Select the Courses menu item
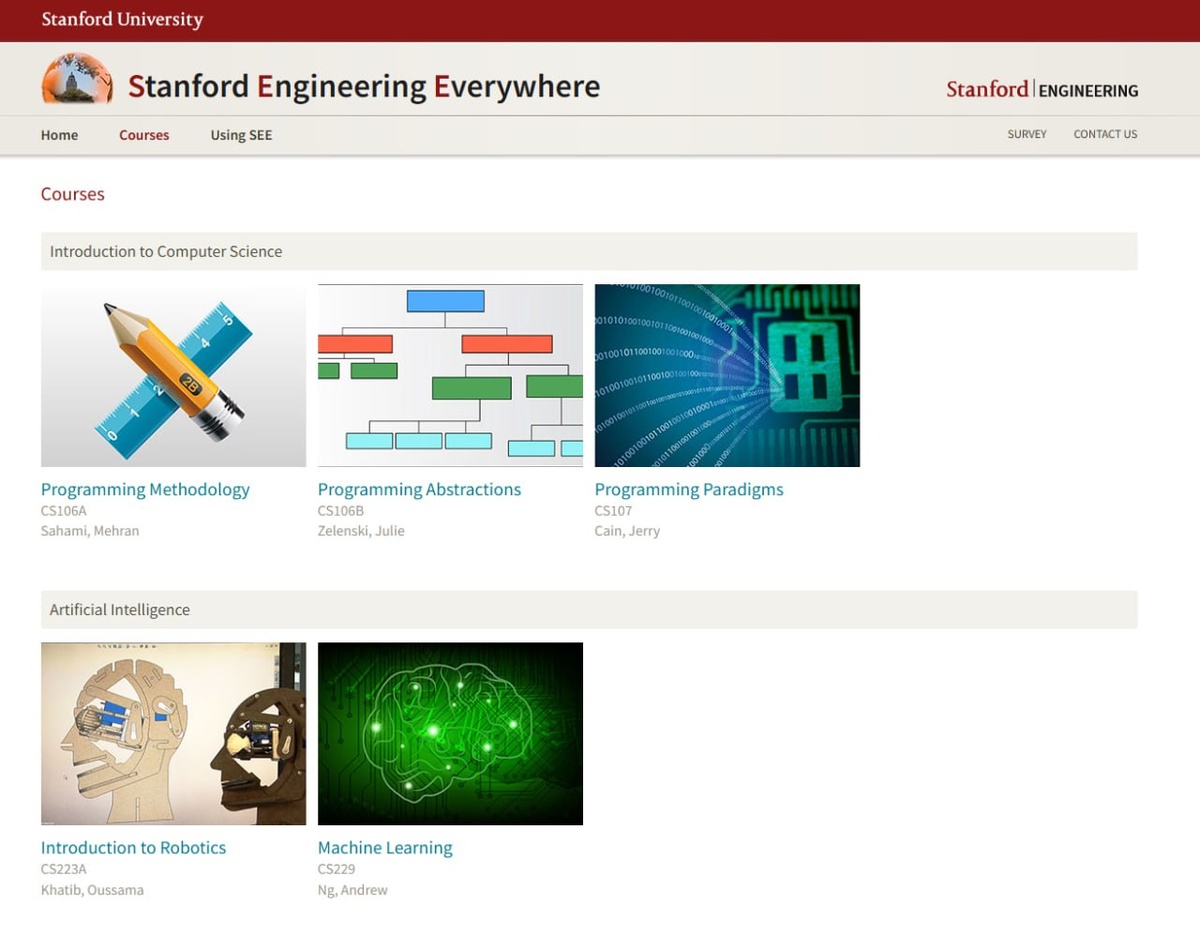 (144, 135)
